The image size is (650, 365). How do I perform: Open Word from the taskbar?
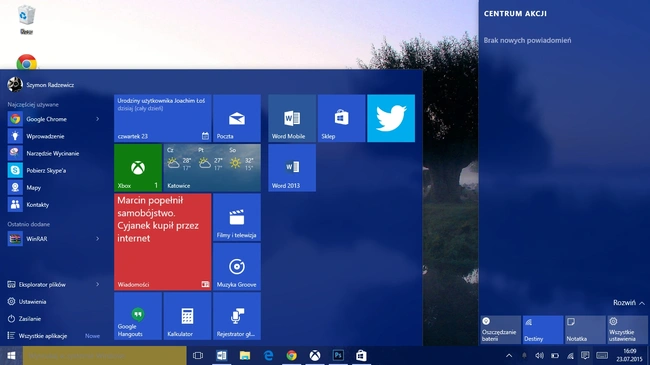221,355
